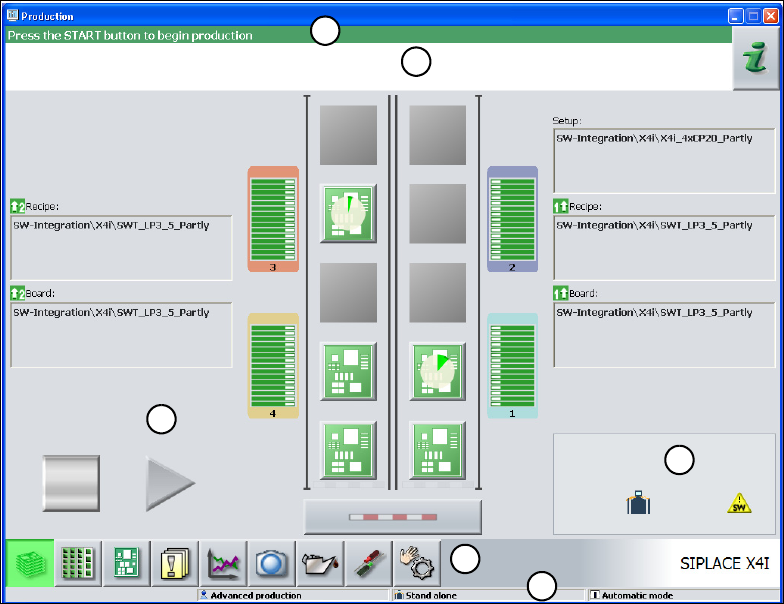Open the screwdriver service icon

(x=368, y=563)
